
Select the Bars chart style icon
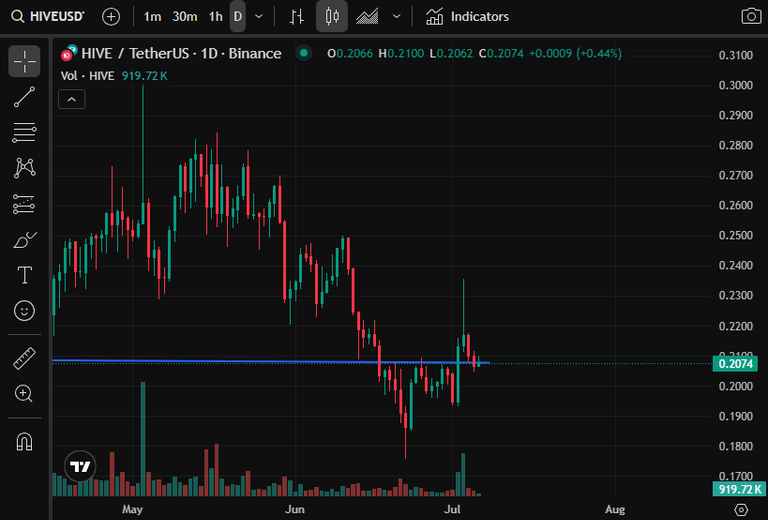click(297, 17)
